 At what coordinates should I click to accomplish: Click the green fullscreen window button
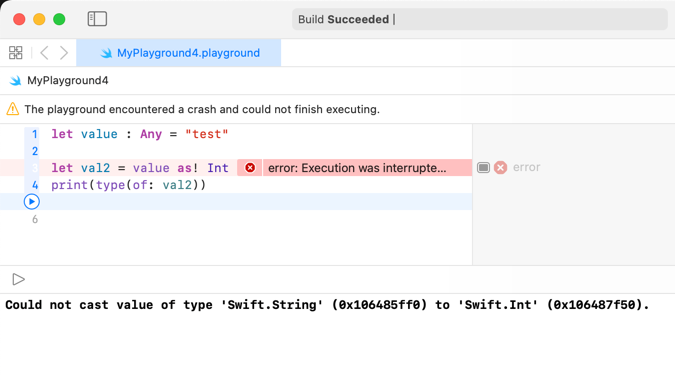pyautogui.click(x=59, y=19)
